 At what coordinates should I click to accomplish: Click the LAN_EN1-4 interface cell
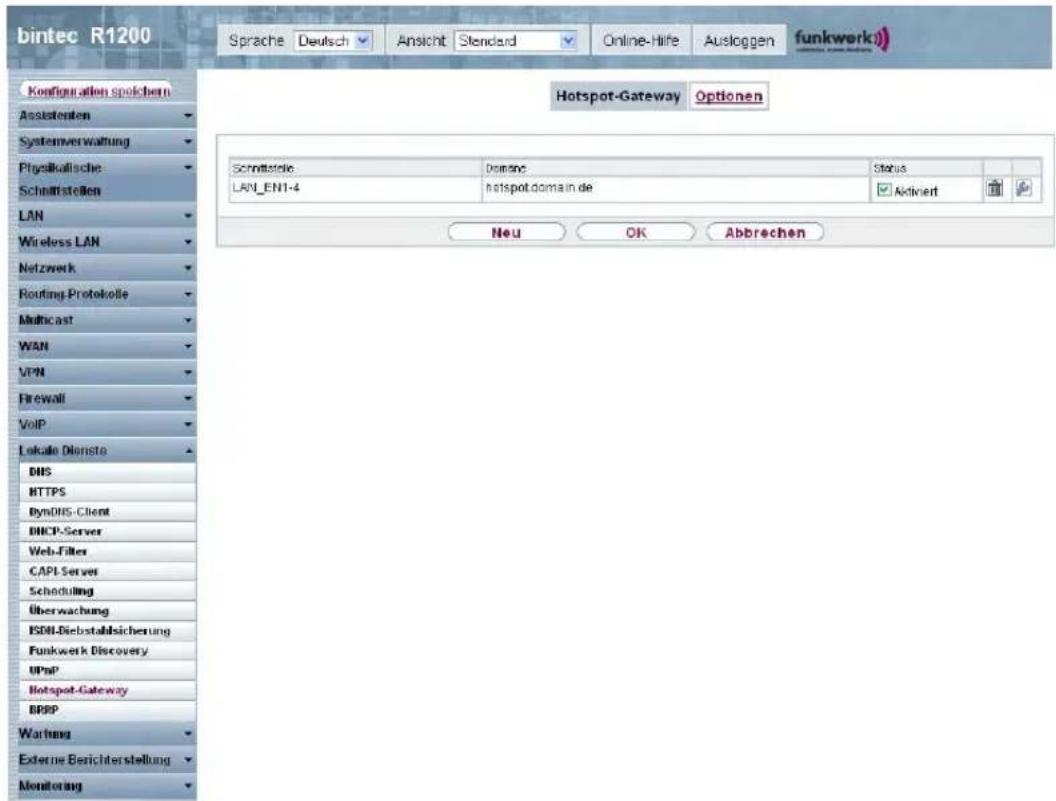pos(356,189)
